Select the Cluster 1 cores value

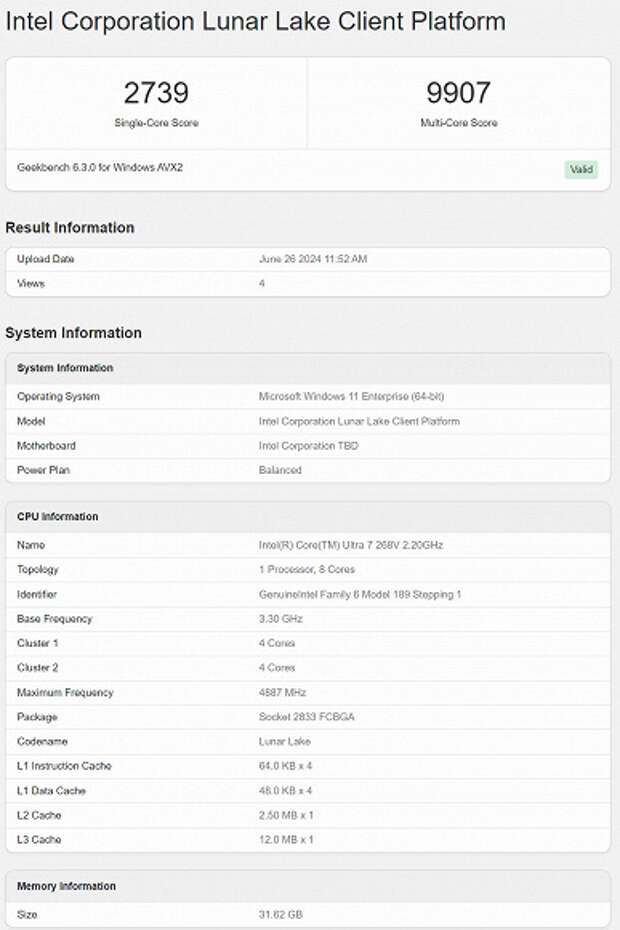(276, 643)
